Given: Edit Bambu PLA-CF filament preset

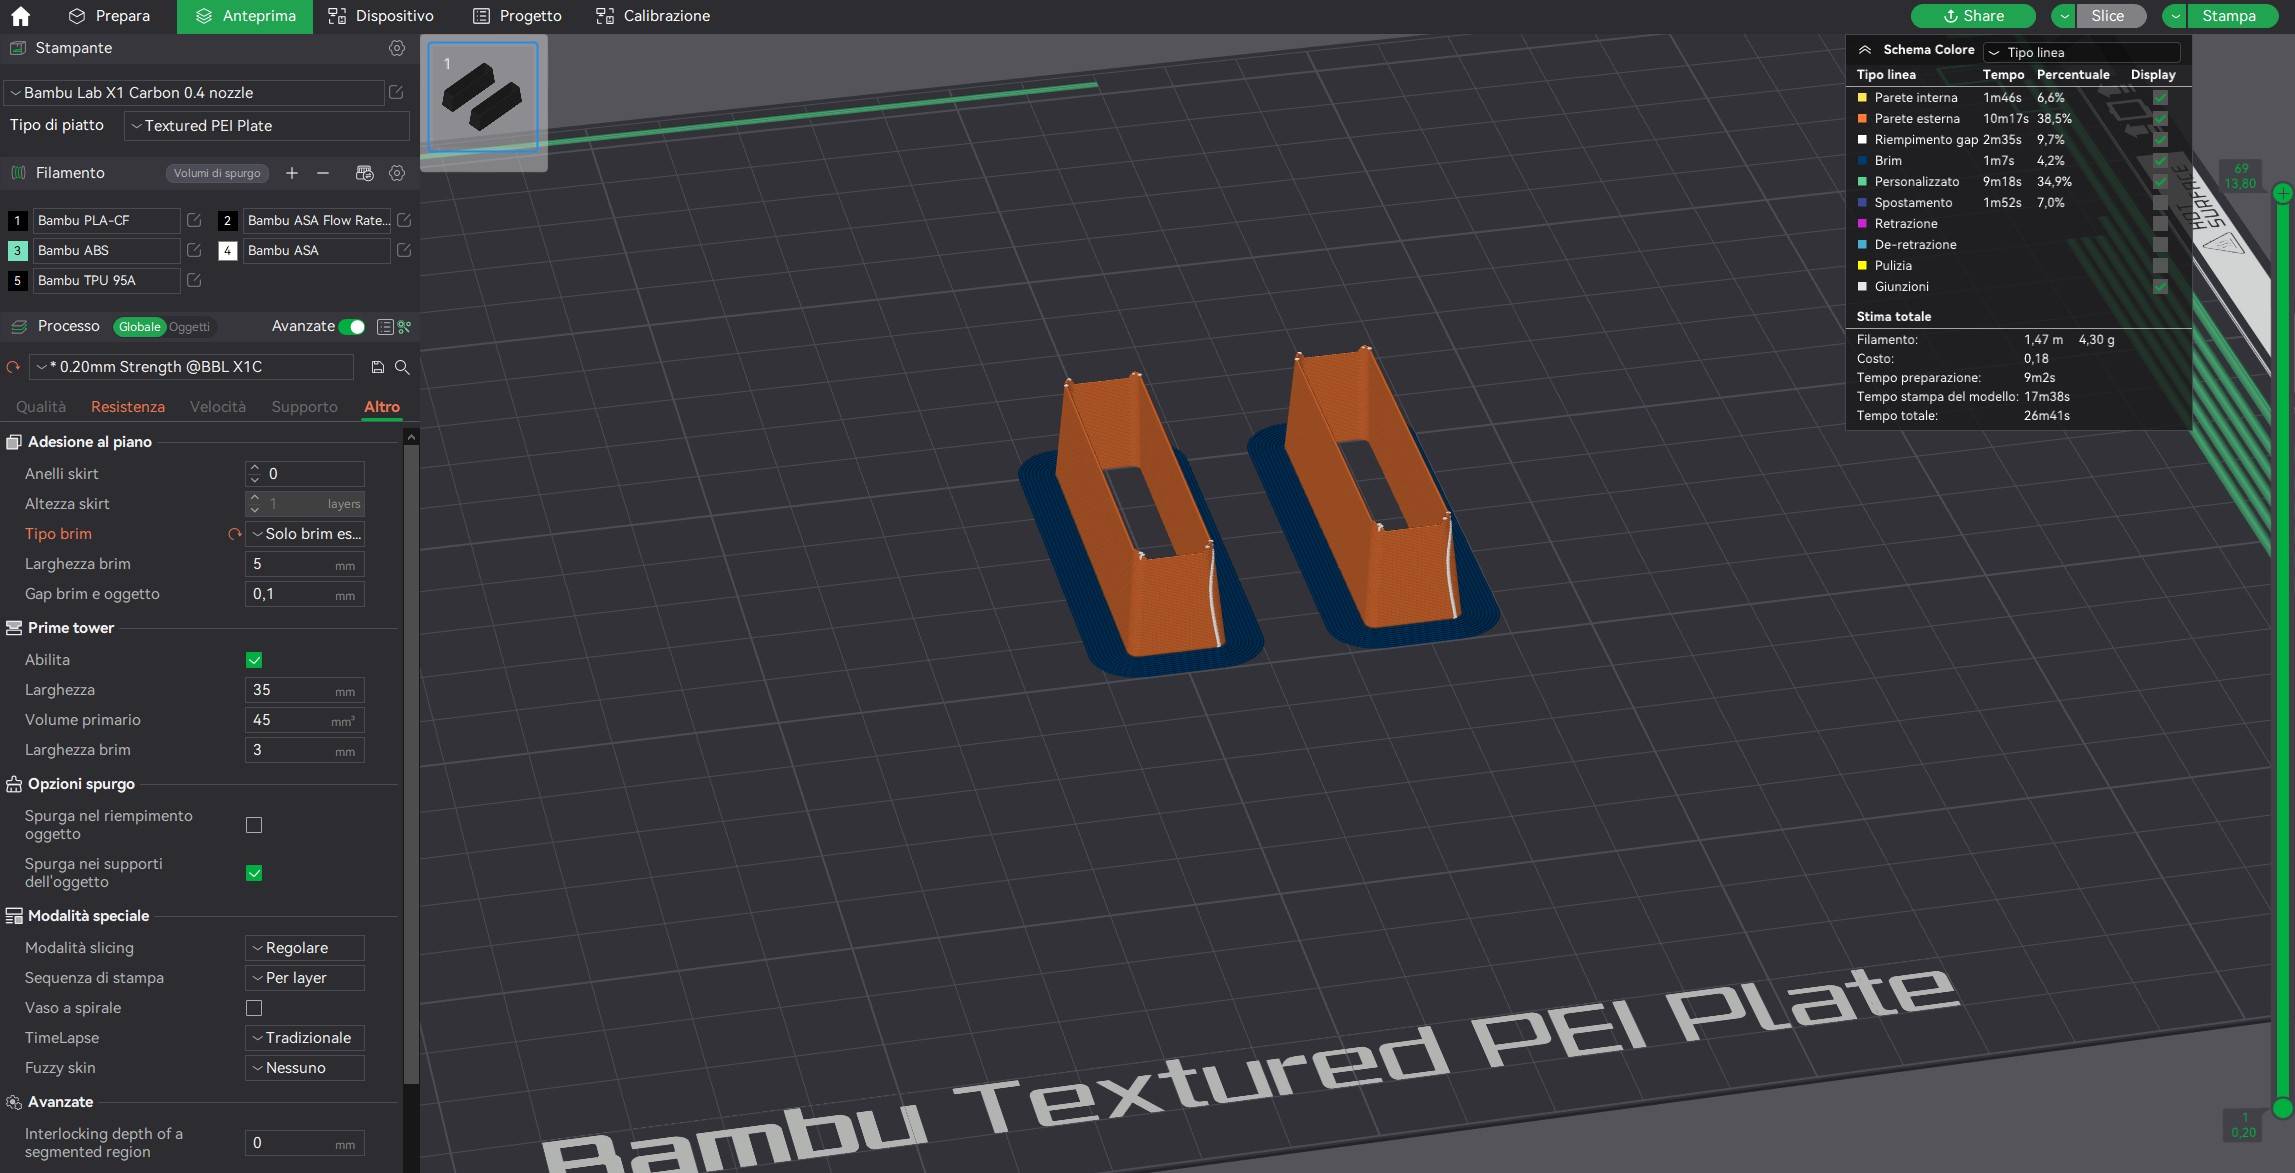Looking at the screenshot, I should click(x=194, y=220).
